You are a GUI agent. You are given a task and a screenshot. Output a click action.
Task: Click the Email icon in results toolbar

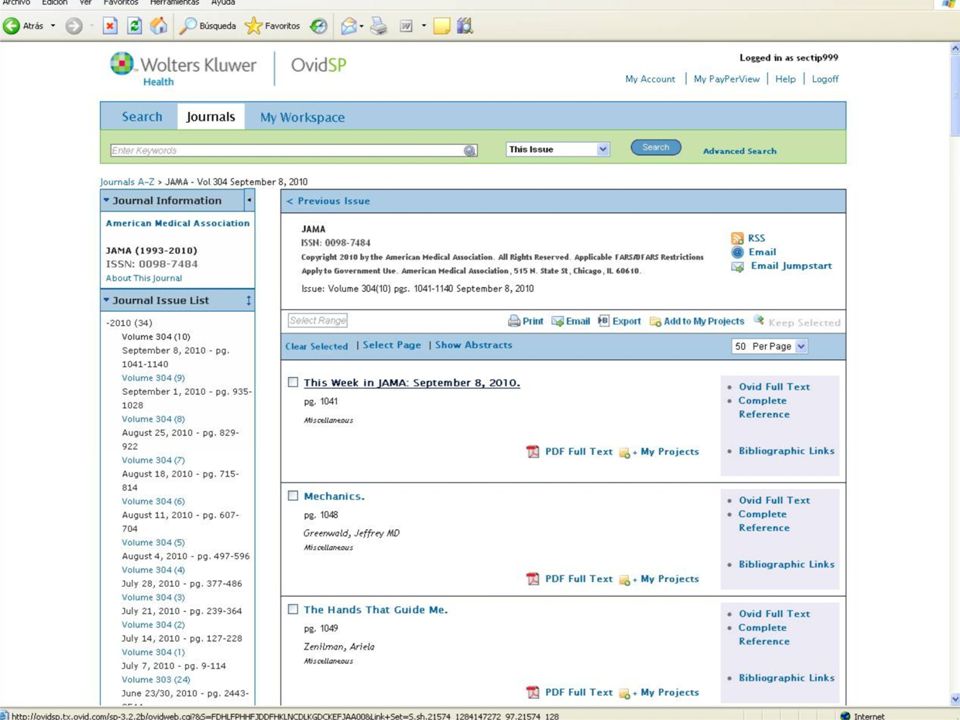point(558,321)
